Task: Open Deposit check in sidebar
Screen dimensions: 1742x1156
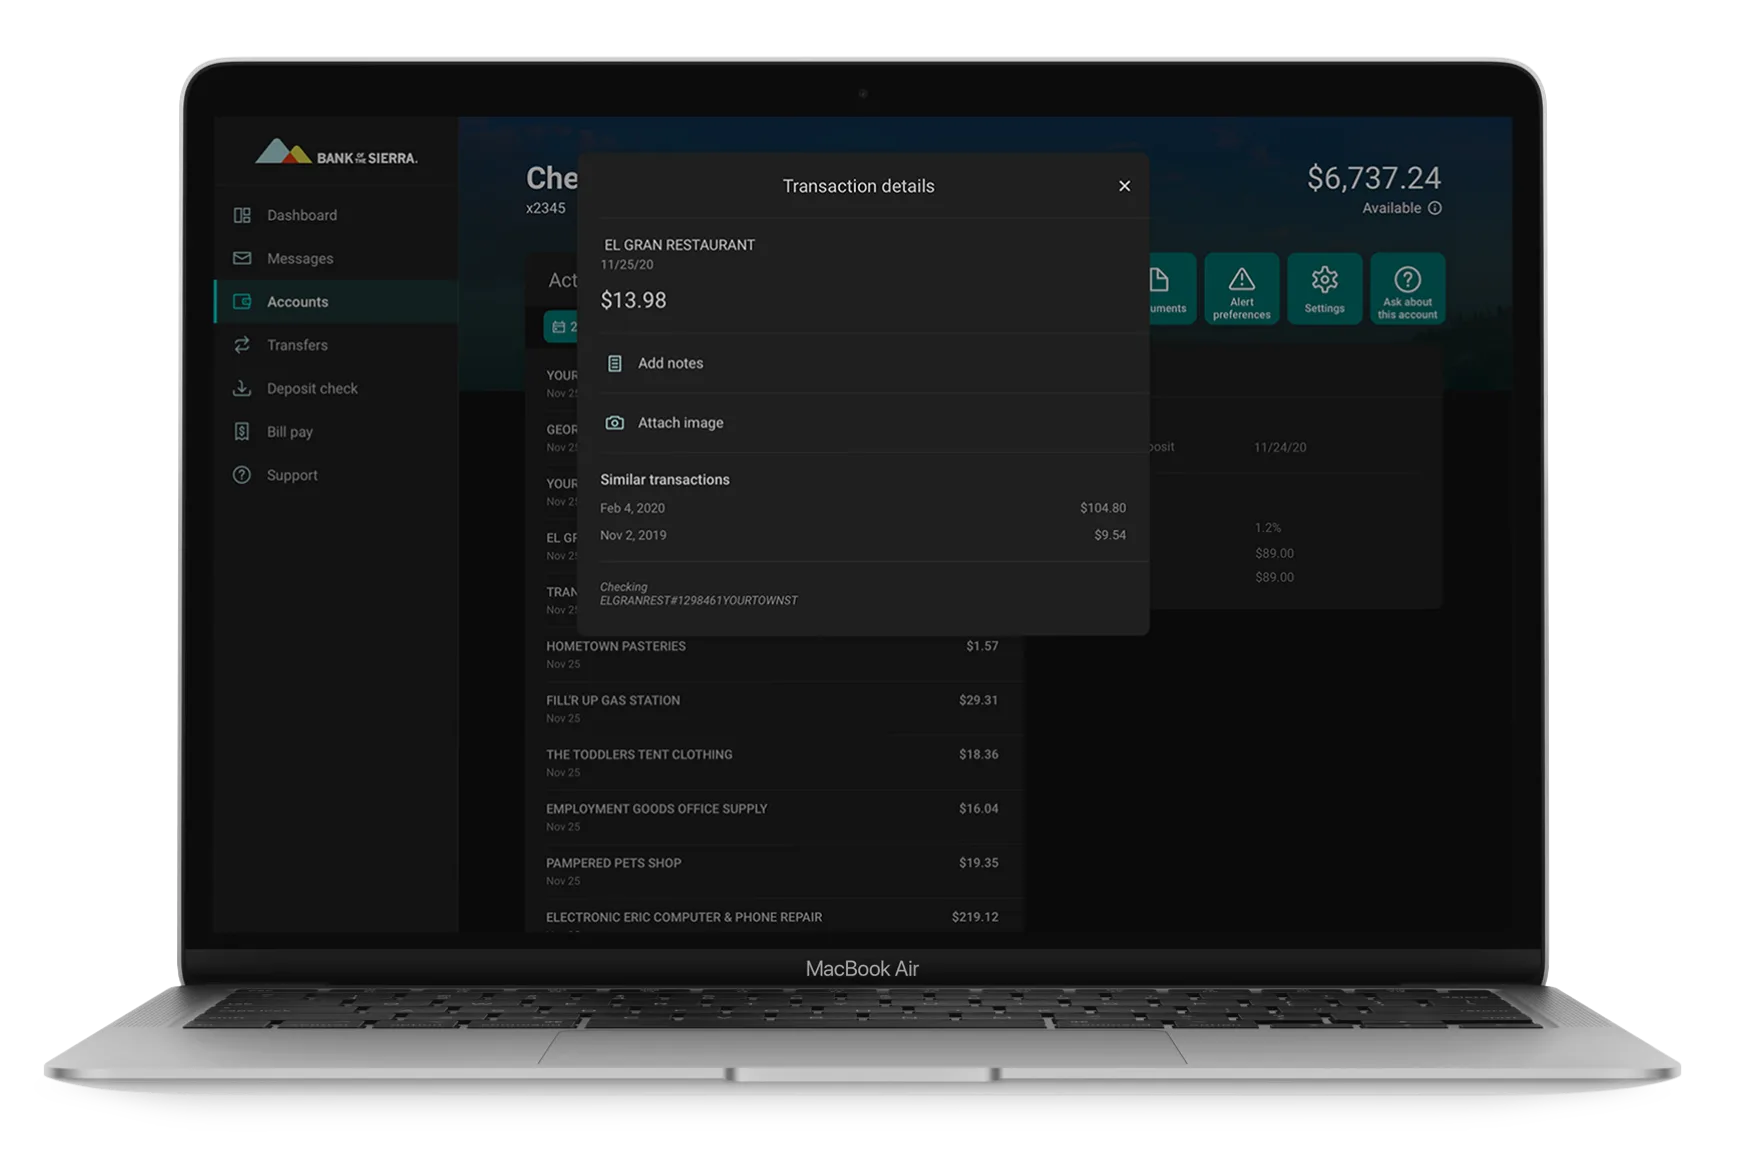Action: [311, 388]
